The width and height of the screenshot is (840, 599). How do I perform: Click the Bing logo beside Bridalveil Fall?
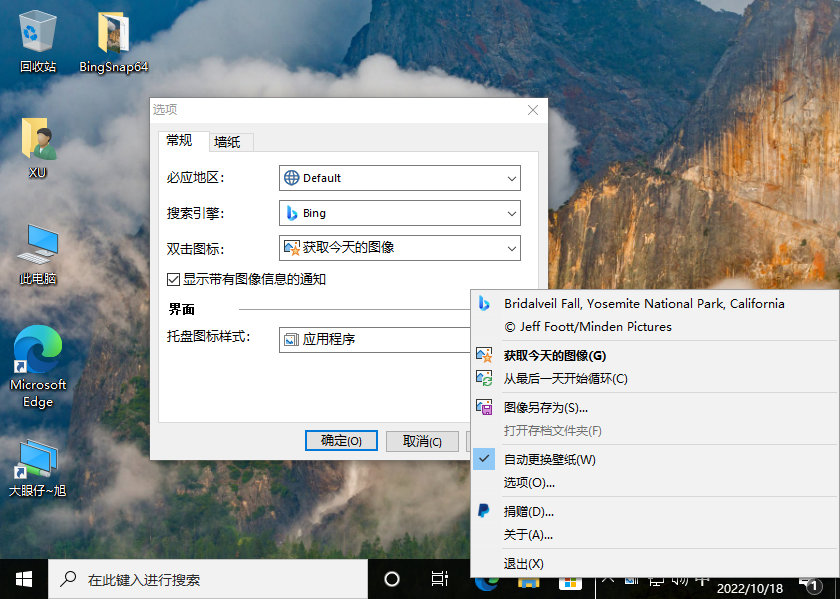pos(485,304)
